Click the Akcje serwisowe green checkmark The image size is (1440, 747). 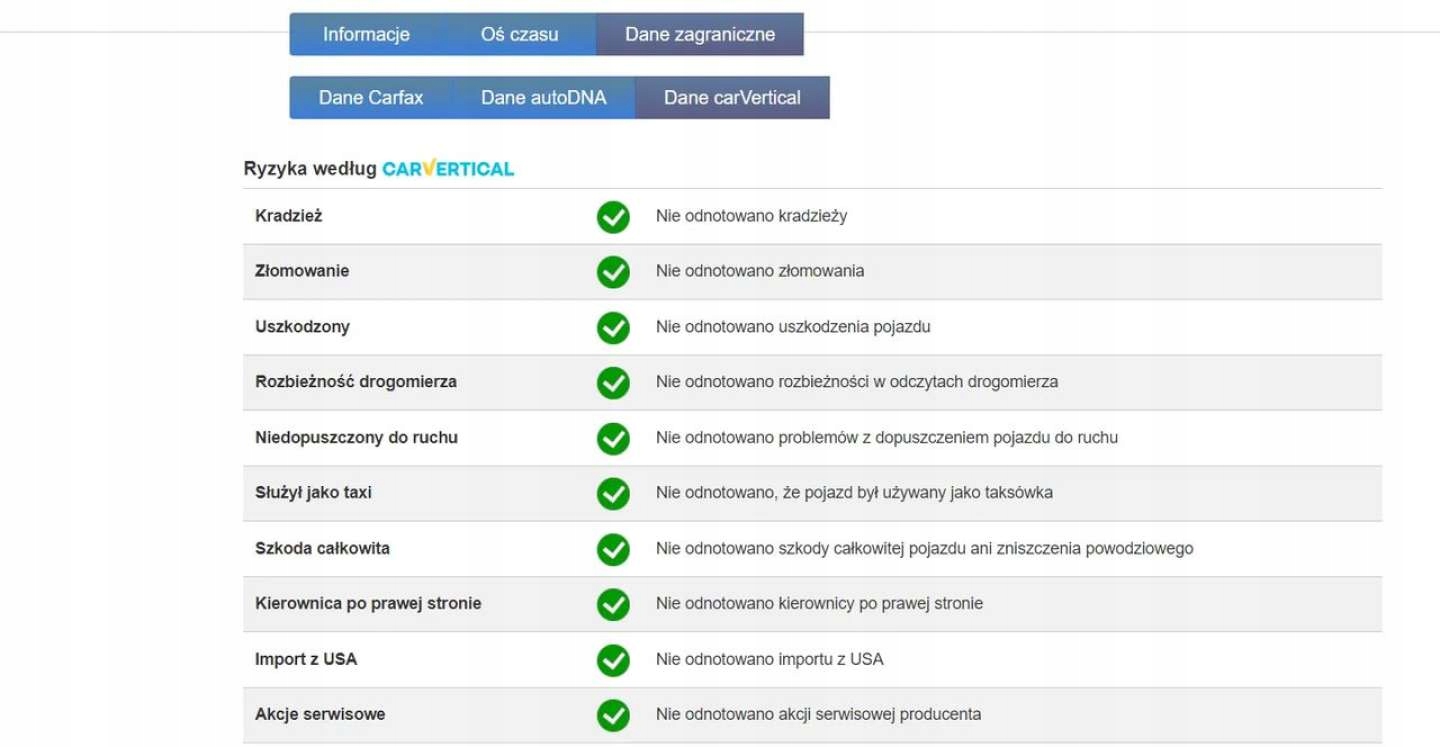(613, 715)
